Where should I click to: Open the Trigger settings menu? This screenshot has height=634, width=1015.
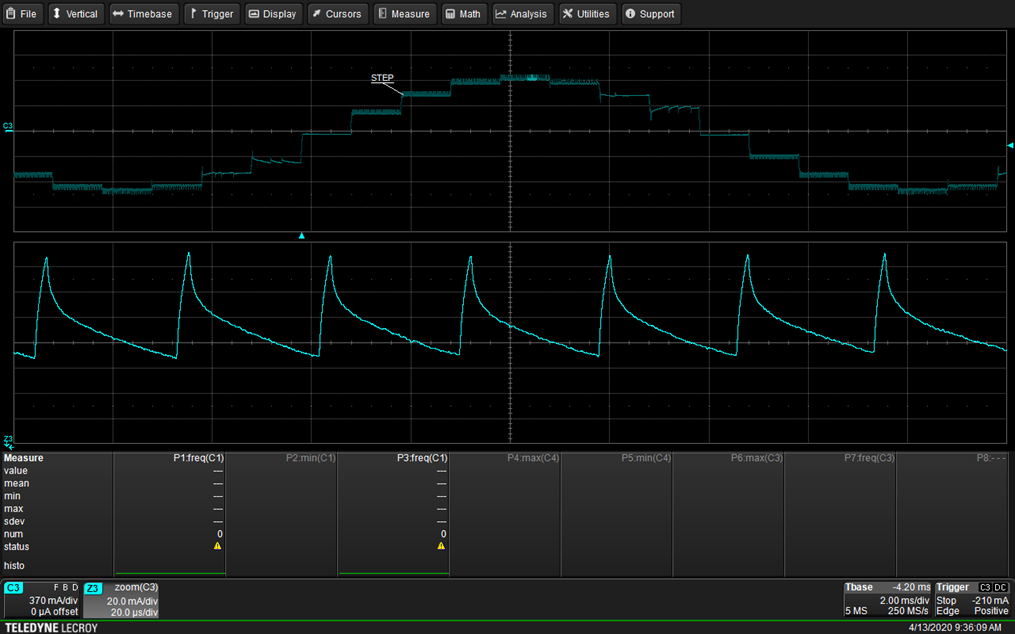(211, 14)
